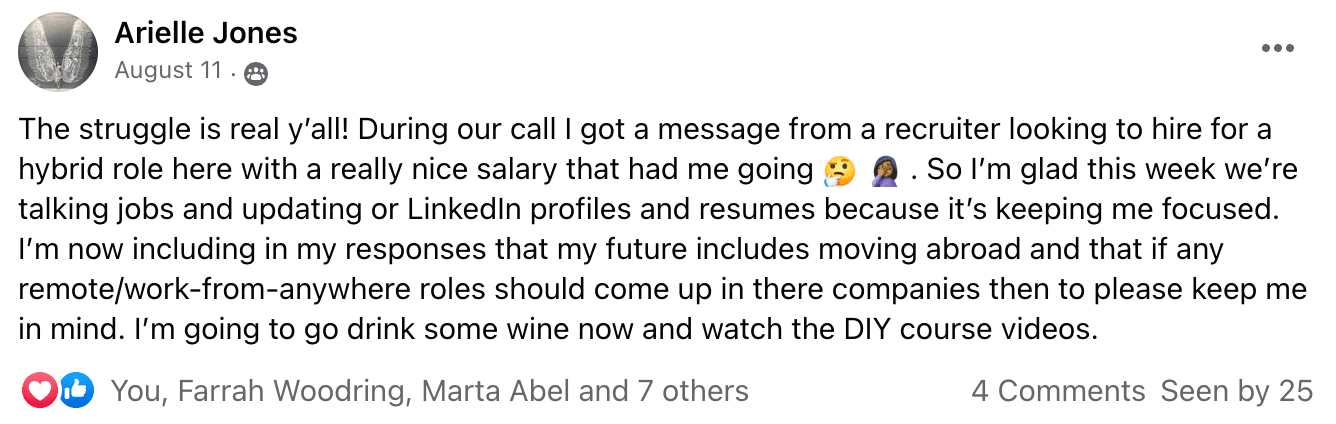
Task: Click Arielle Jones's profile picture
Action: [x=59, y=52]
